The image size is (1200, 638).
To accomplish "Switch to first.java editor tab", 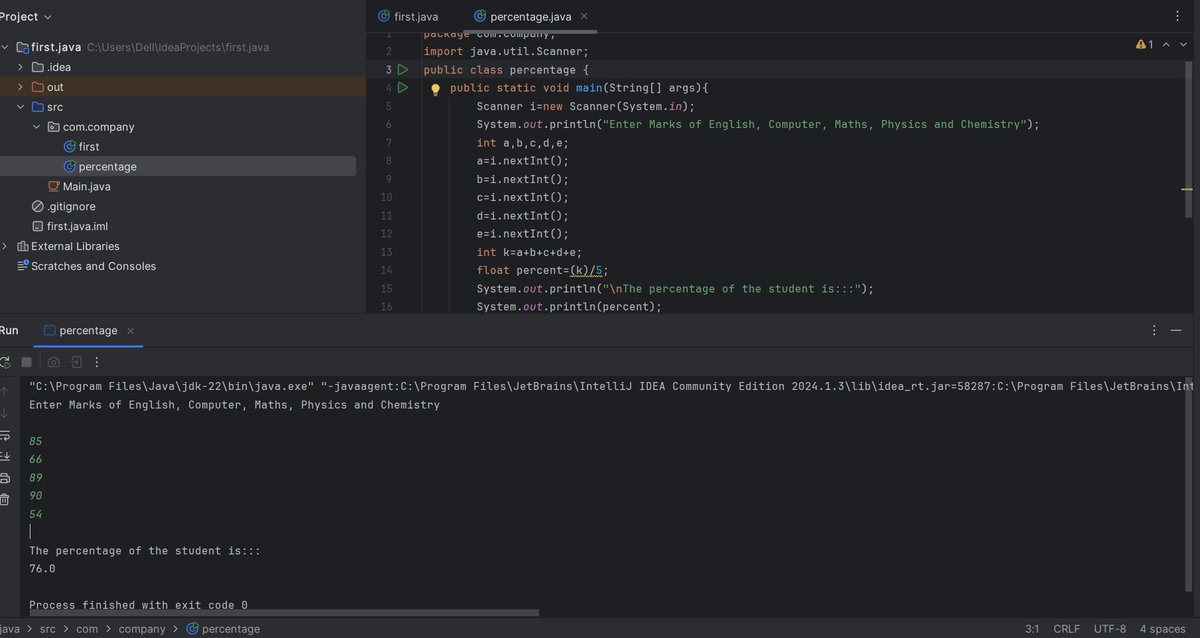I will (407, 17).
